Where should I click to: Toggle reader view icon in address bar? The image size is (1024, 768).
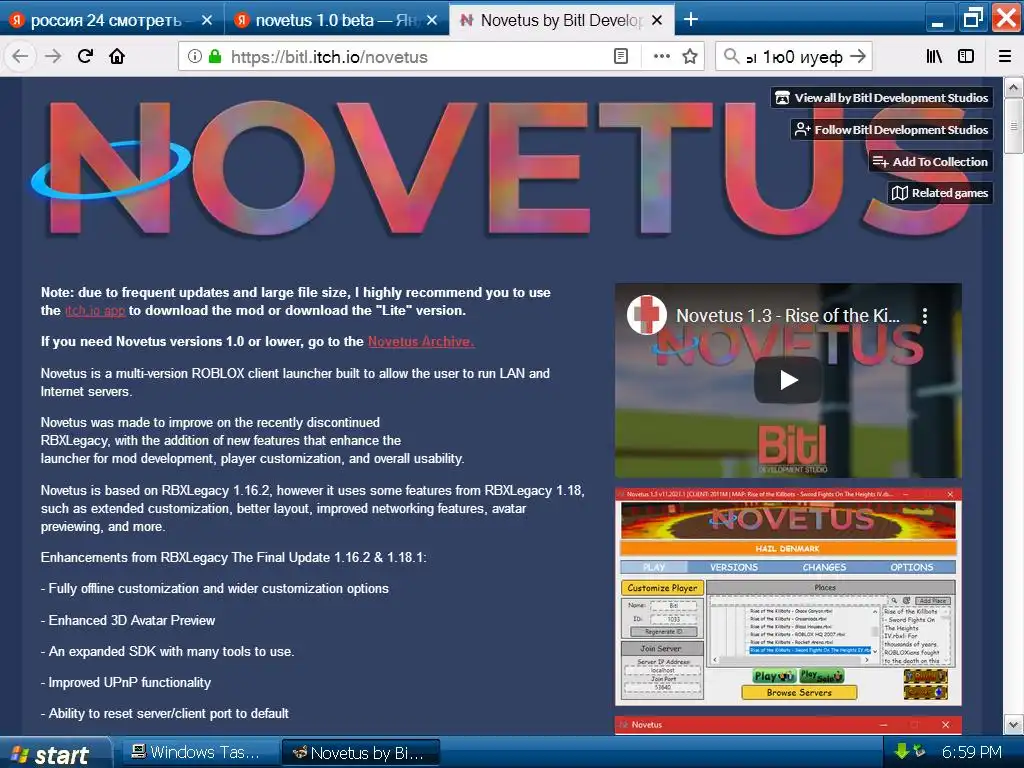(x=621, y=56)
